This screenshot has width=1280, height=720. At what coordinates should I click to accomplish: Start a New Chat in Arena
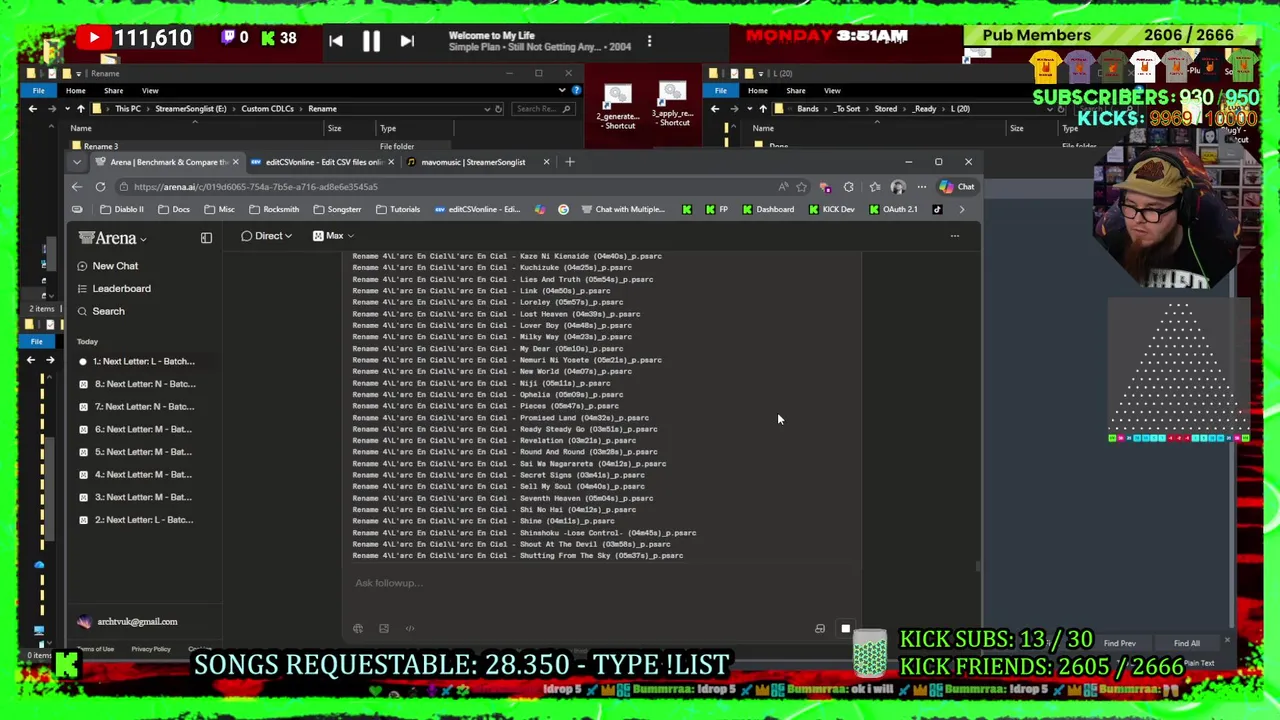pyautogui.click(x=107, y=266)
